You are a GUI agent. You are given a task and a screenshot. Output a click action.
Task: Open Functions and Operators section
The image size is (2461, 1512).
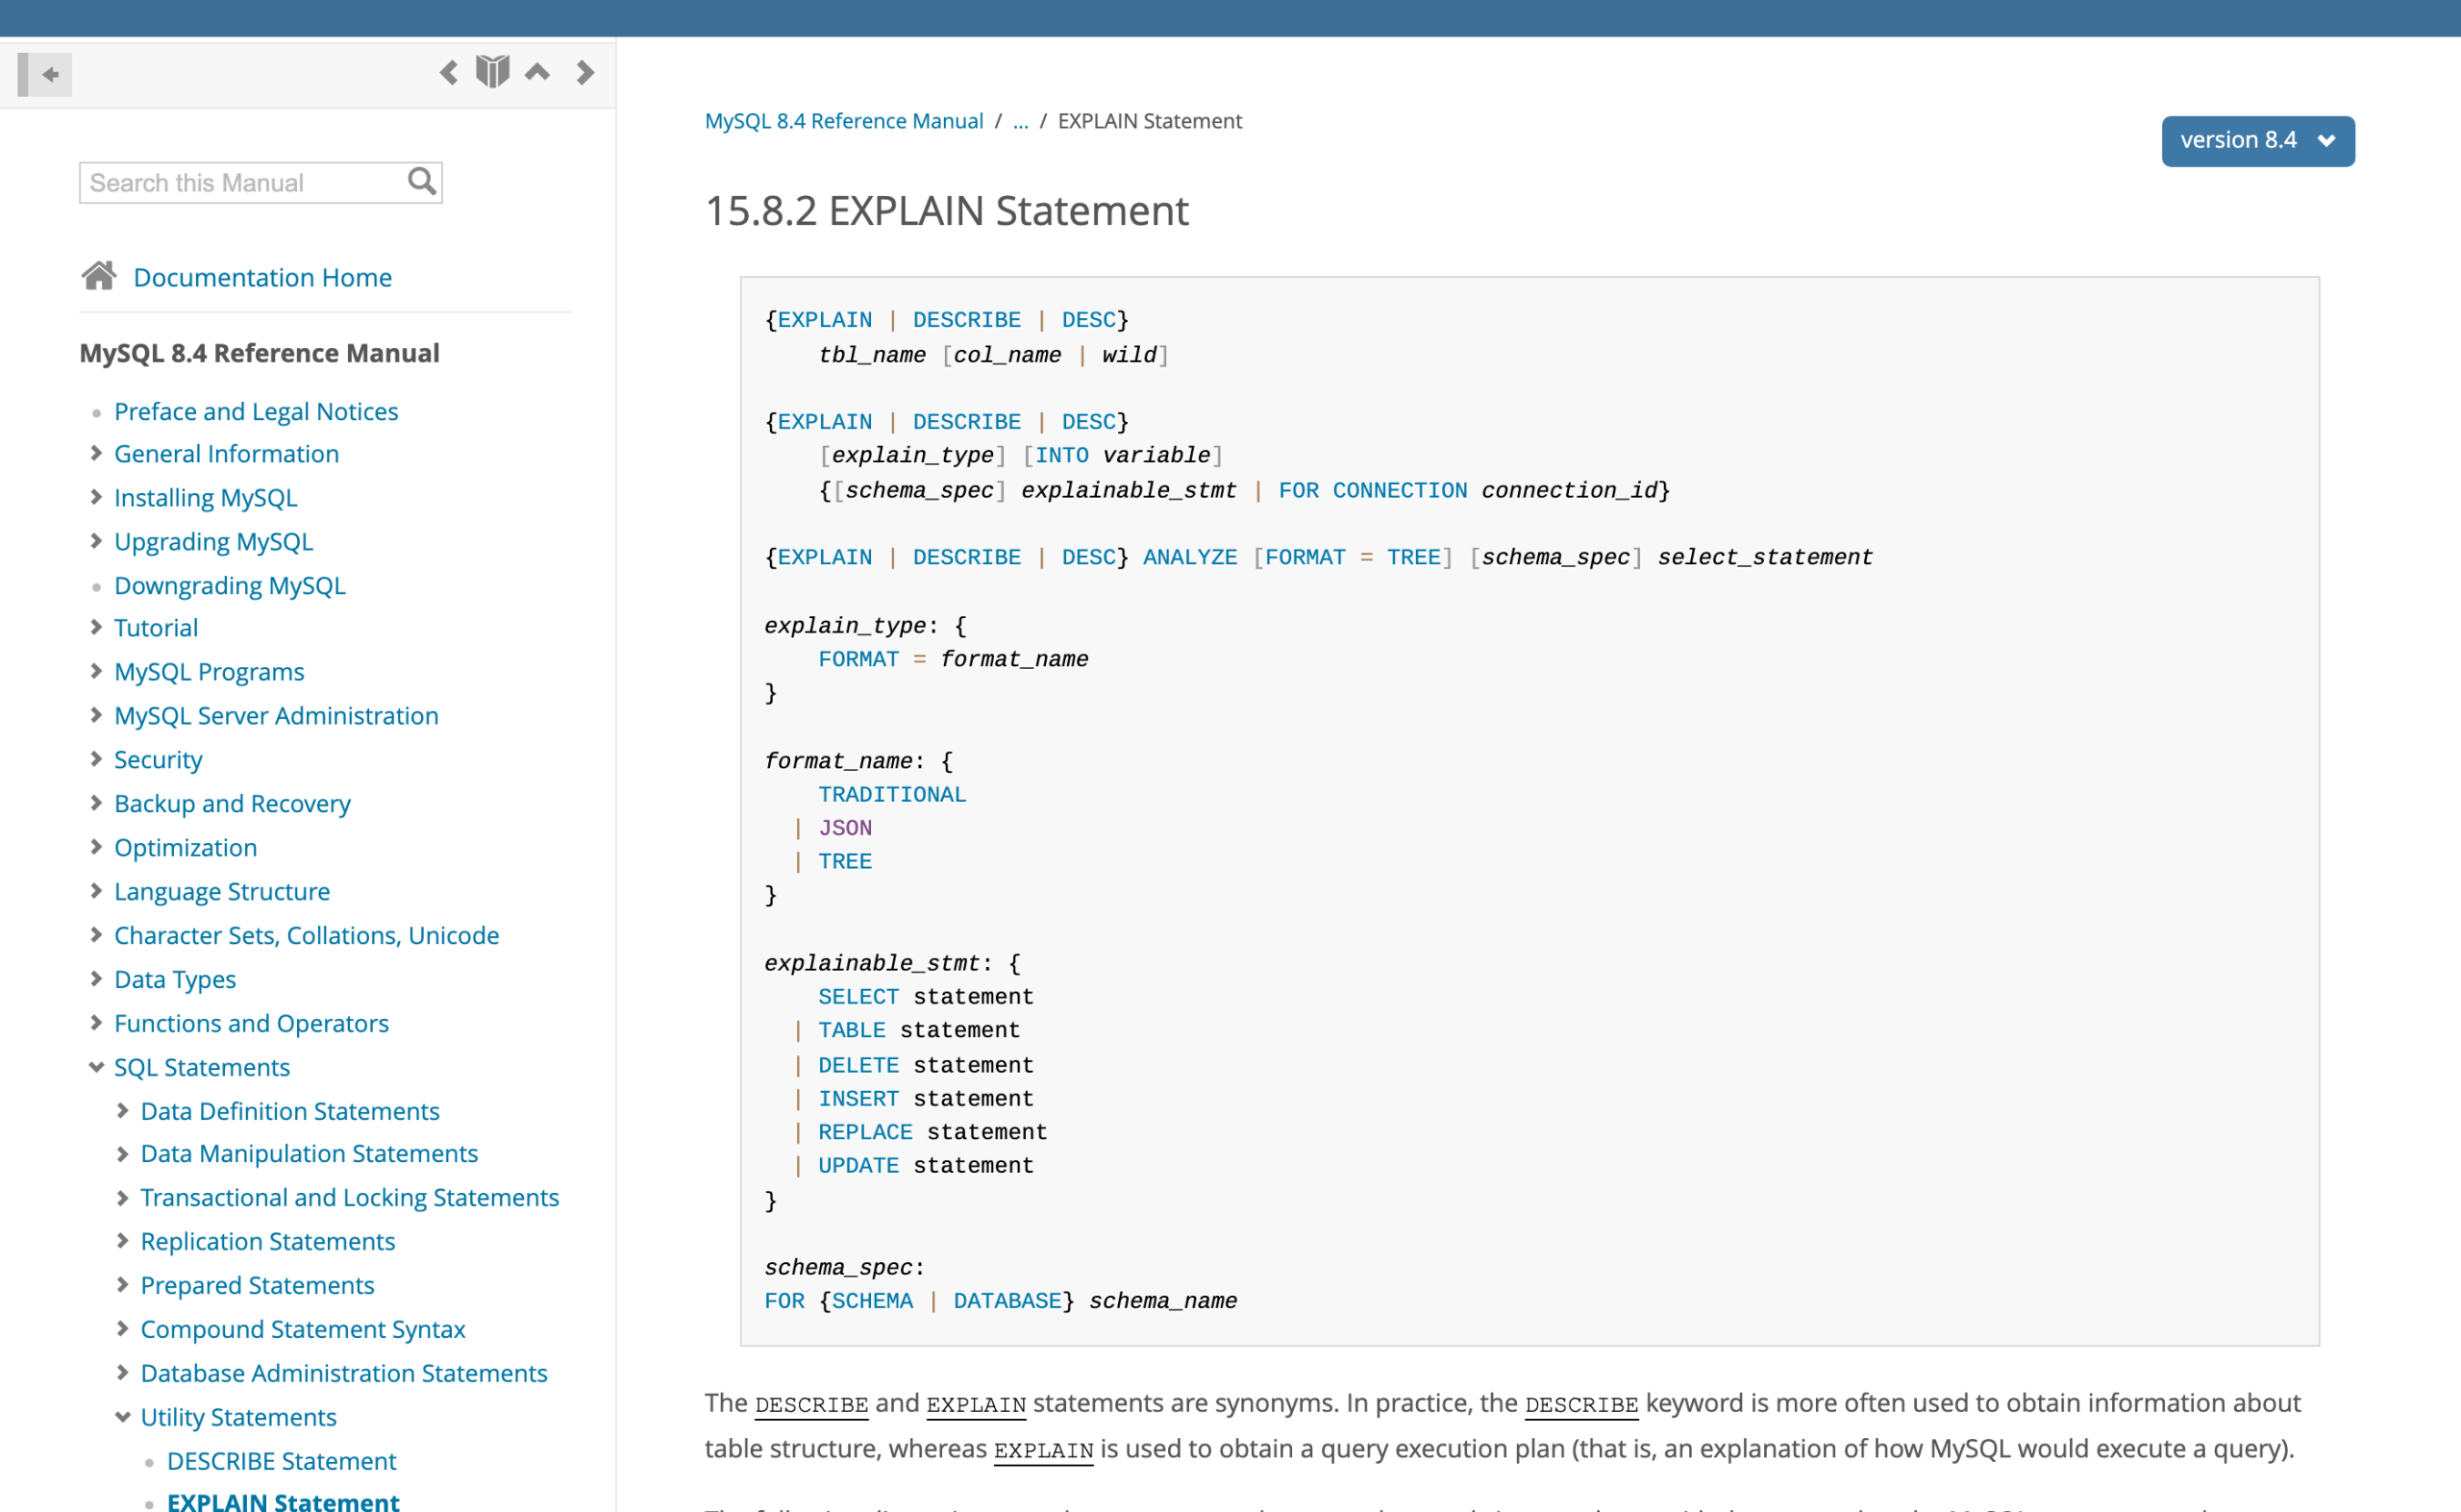(x=251, y=1023)
